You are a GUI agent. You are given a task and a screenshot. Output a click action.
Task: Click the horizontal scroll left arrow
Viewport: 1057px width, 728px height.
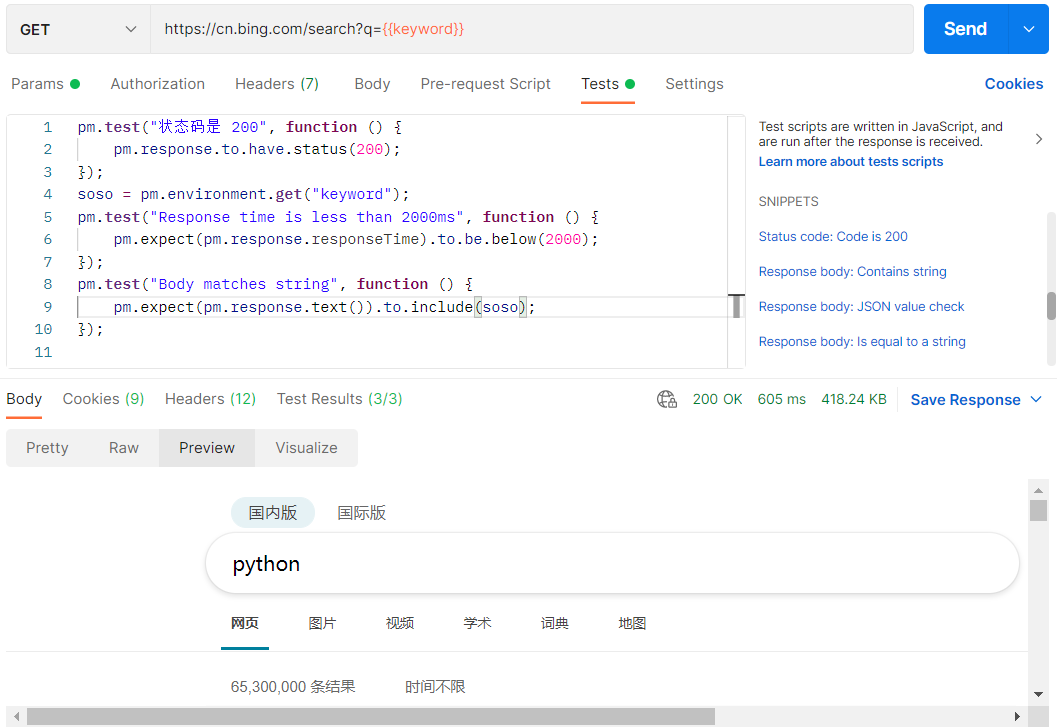(x=16, y=717)
